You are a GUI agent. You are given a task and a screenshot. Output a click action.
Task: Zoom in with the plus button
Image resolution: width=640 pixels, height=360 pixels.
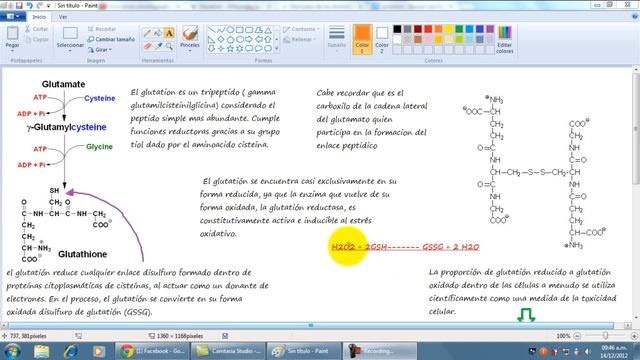tap(634, 336)
